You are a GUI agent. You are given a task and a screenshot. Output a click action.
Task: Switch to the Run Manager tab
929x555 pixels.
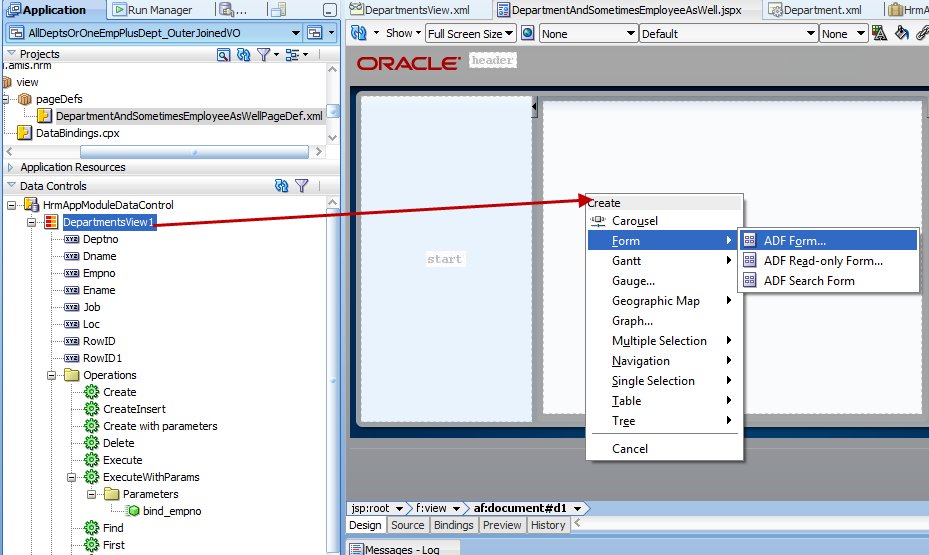point(153,9)
